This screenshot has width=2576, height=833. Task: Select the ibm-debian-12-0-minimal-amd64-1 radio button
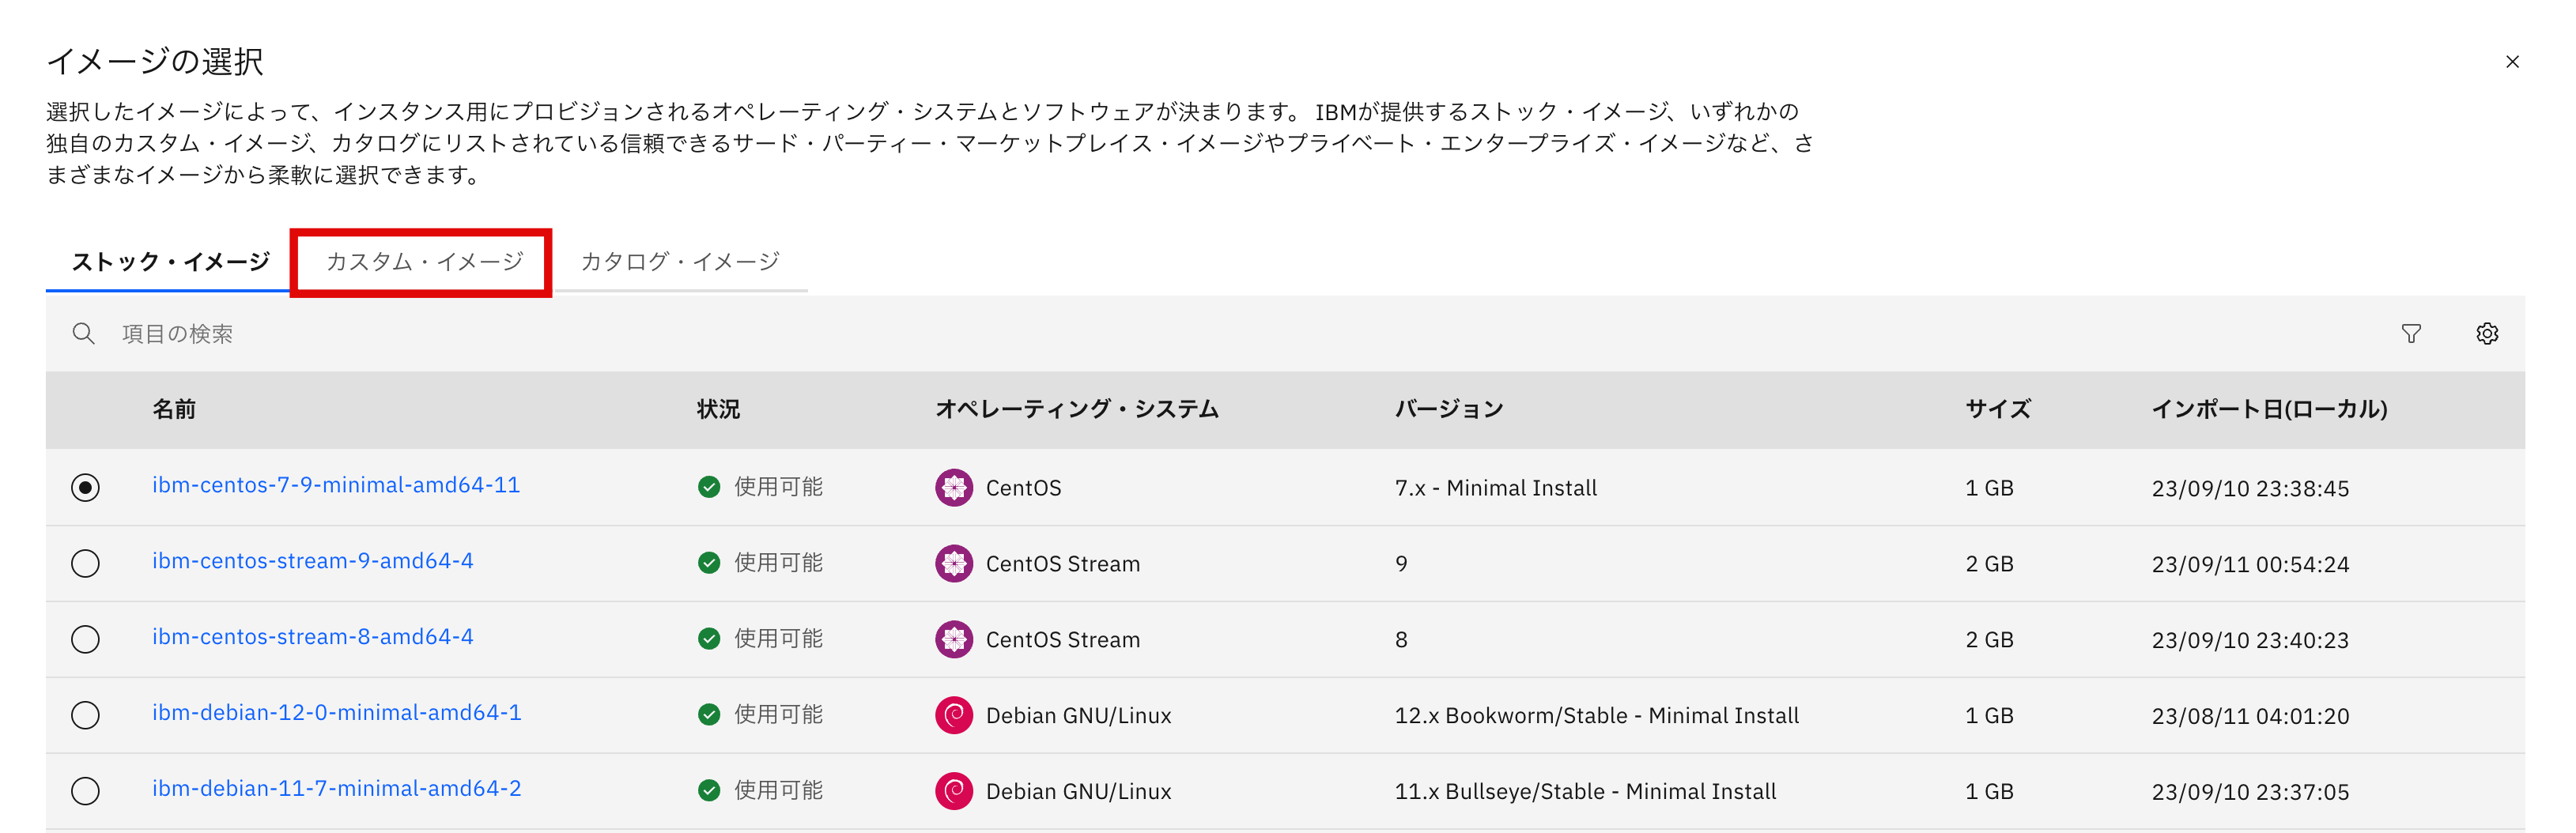(85, 714)
